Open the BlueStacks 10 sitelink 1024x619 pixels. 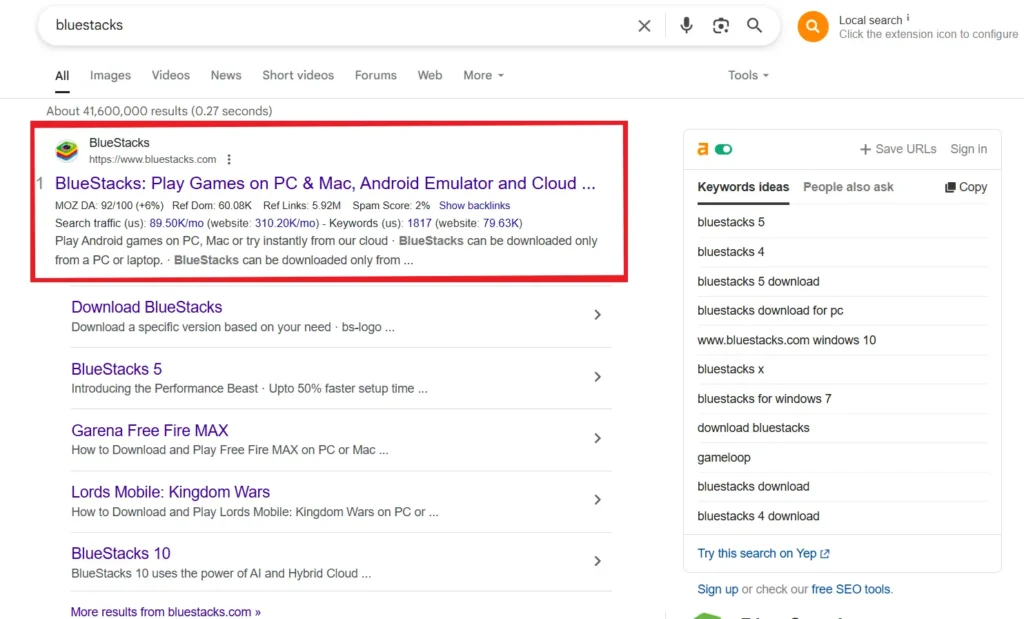point(121,553)
